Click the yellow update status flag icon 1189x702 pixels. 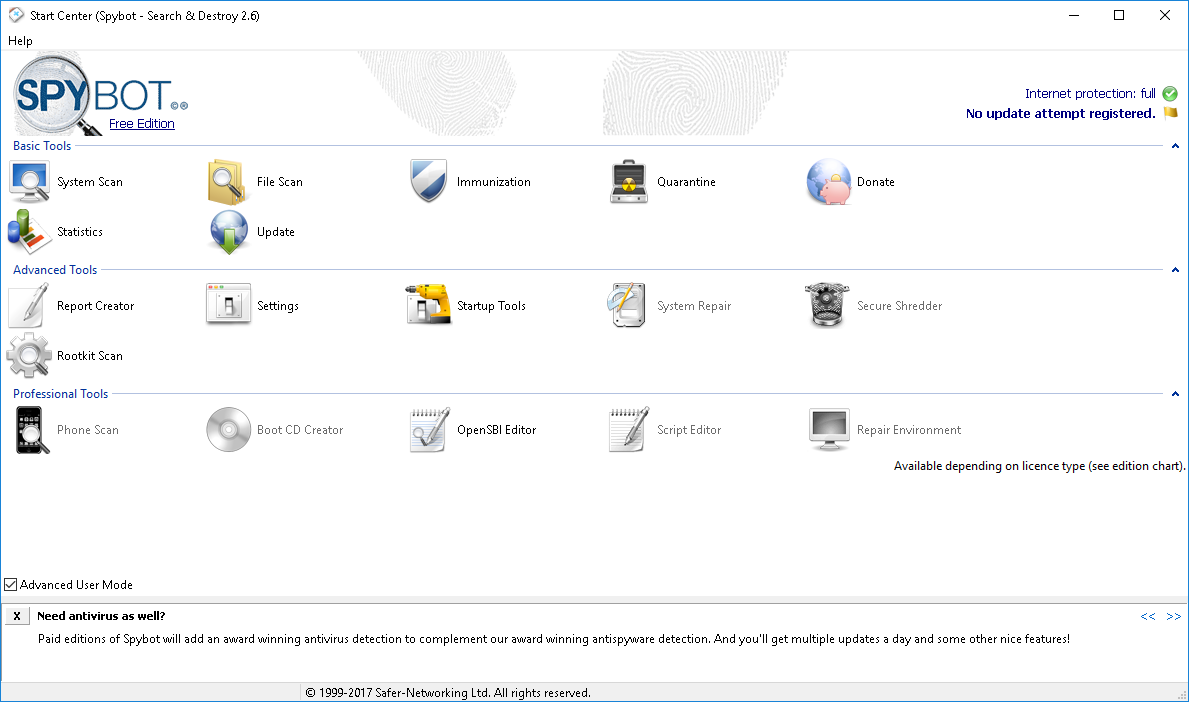(x=1171, y=113)
